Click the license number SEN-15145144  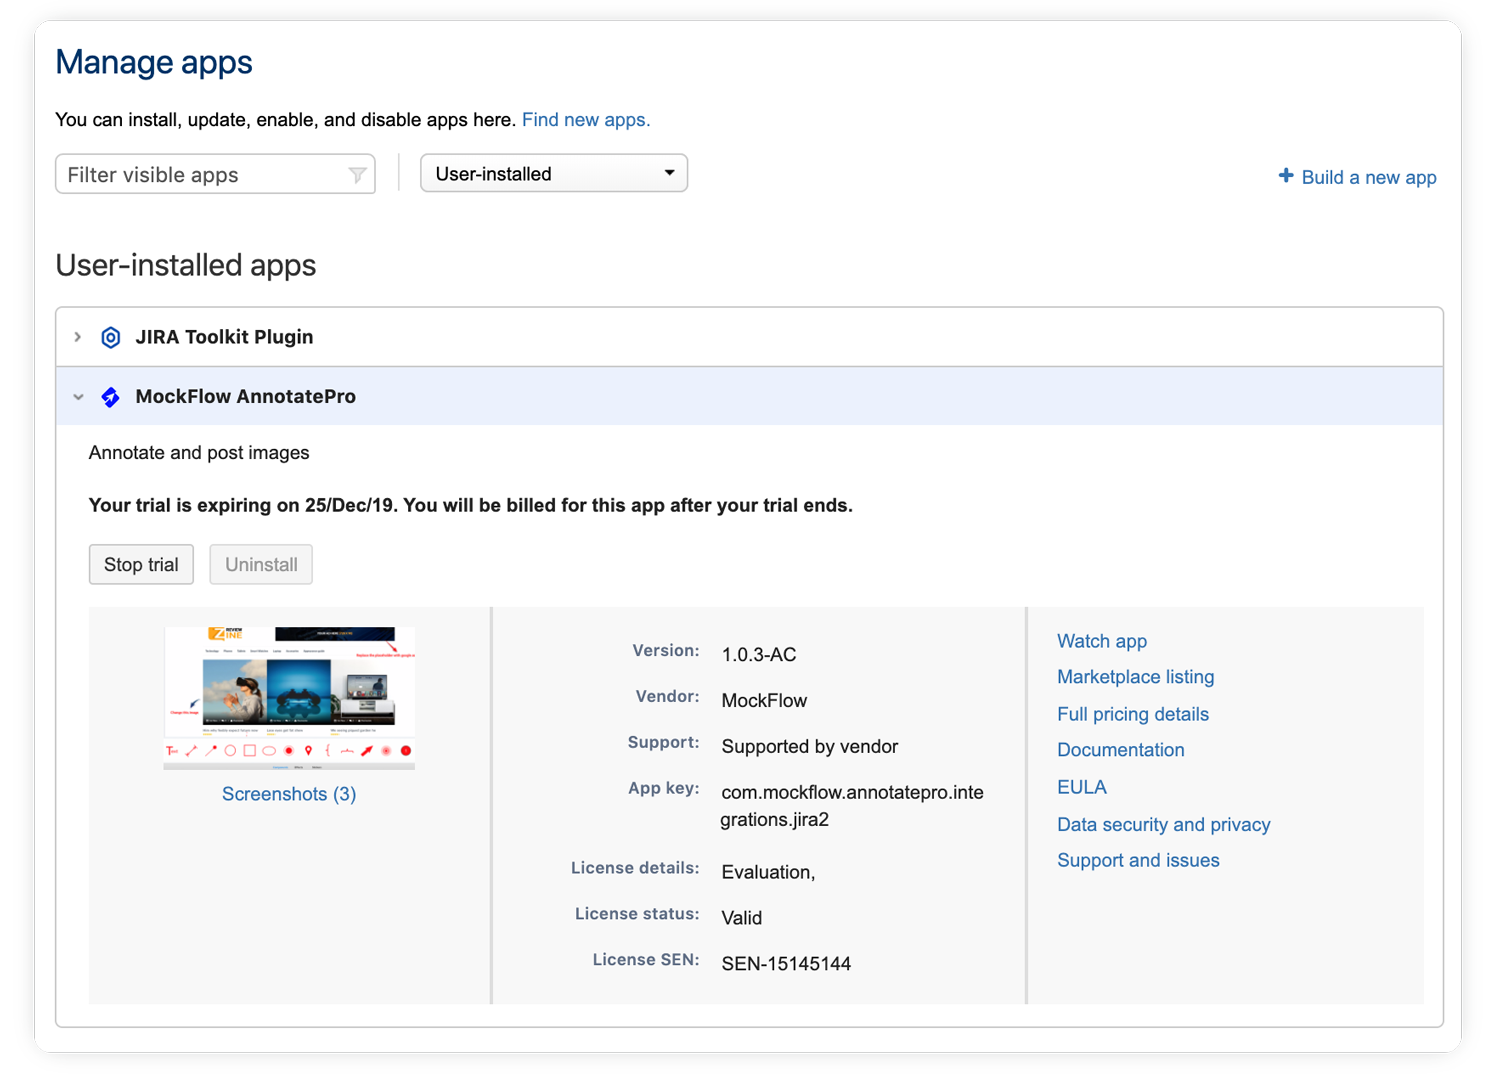(x=786, y=964)
